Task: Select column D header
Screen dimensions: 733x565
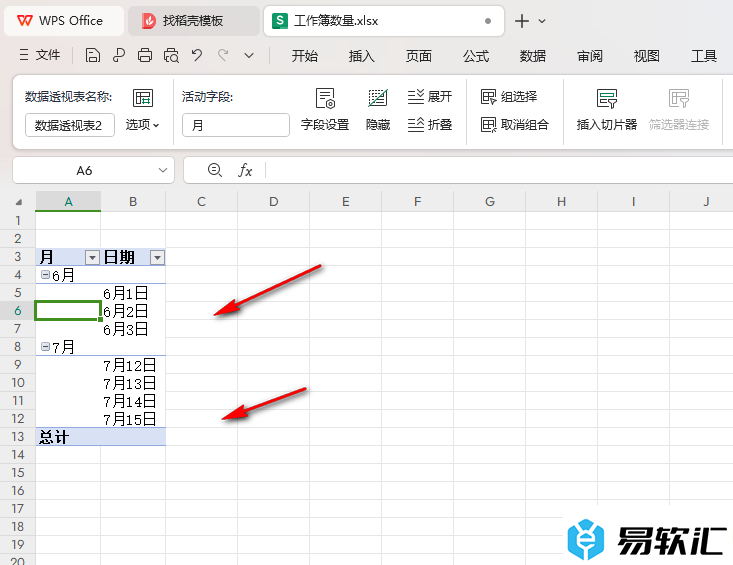Action: pyautogui.click(x=273, y=201)
